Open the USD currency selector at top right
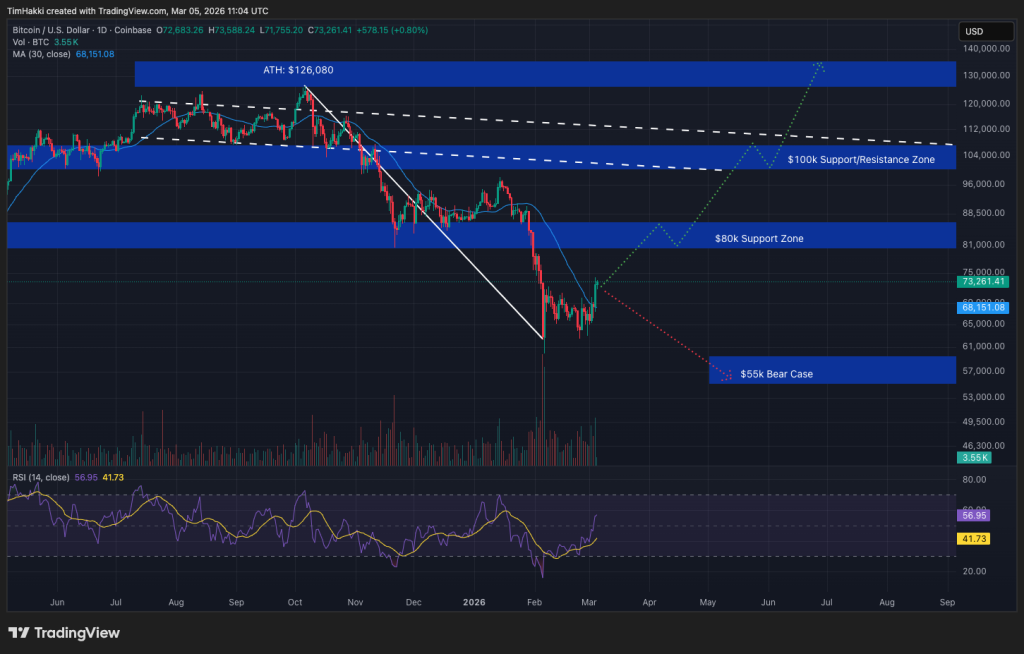This screenshot has width=1024, height=654. pyautogui.click(x=985, y=31)
